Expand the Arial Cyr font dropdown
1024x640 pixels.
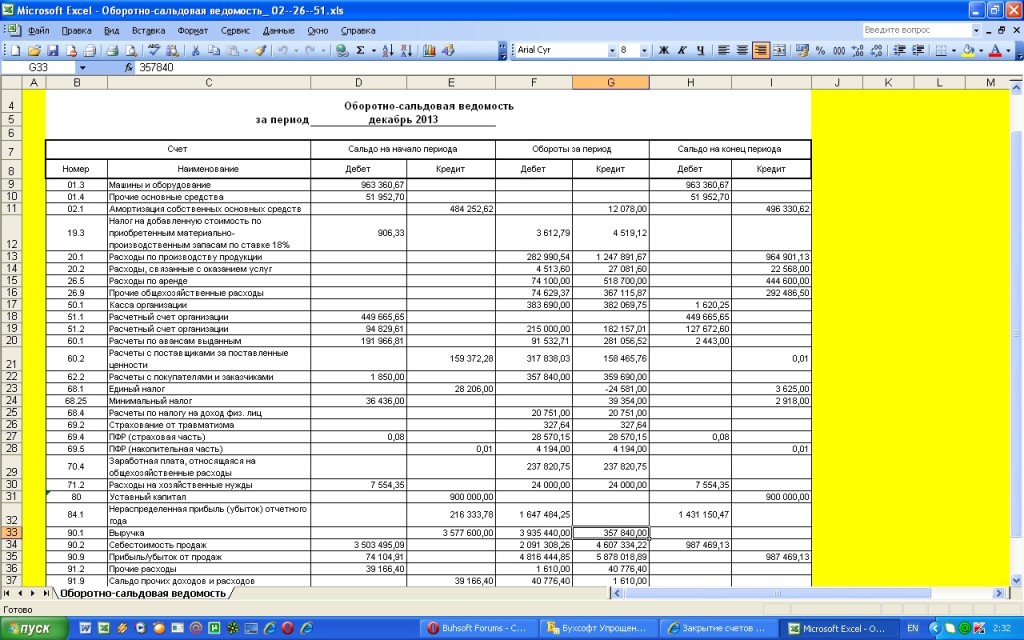[612, 50]
